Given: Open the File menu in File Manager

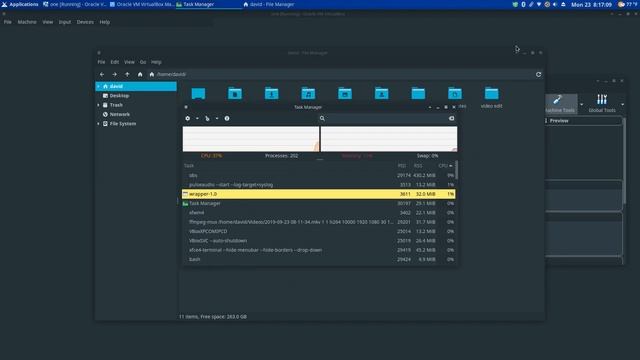Looking at the screenshot, I should coord(101,62).
